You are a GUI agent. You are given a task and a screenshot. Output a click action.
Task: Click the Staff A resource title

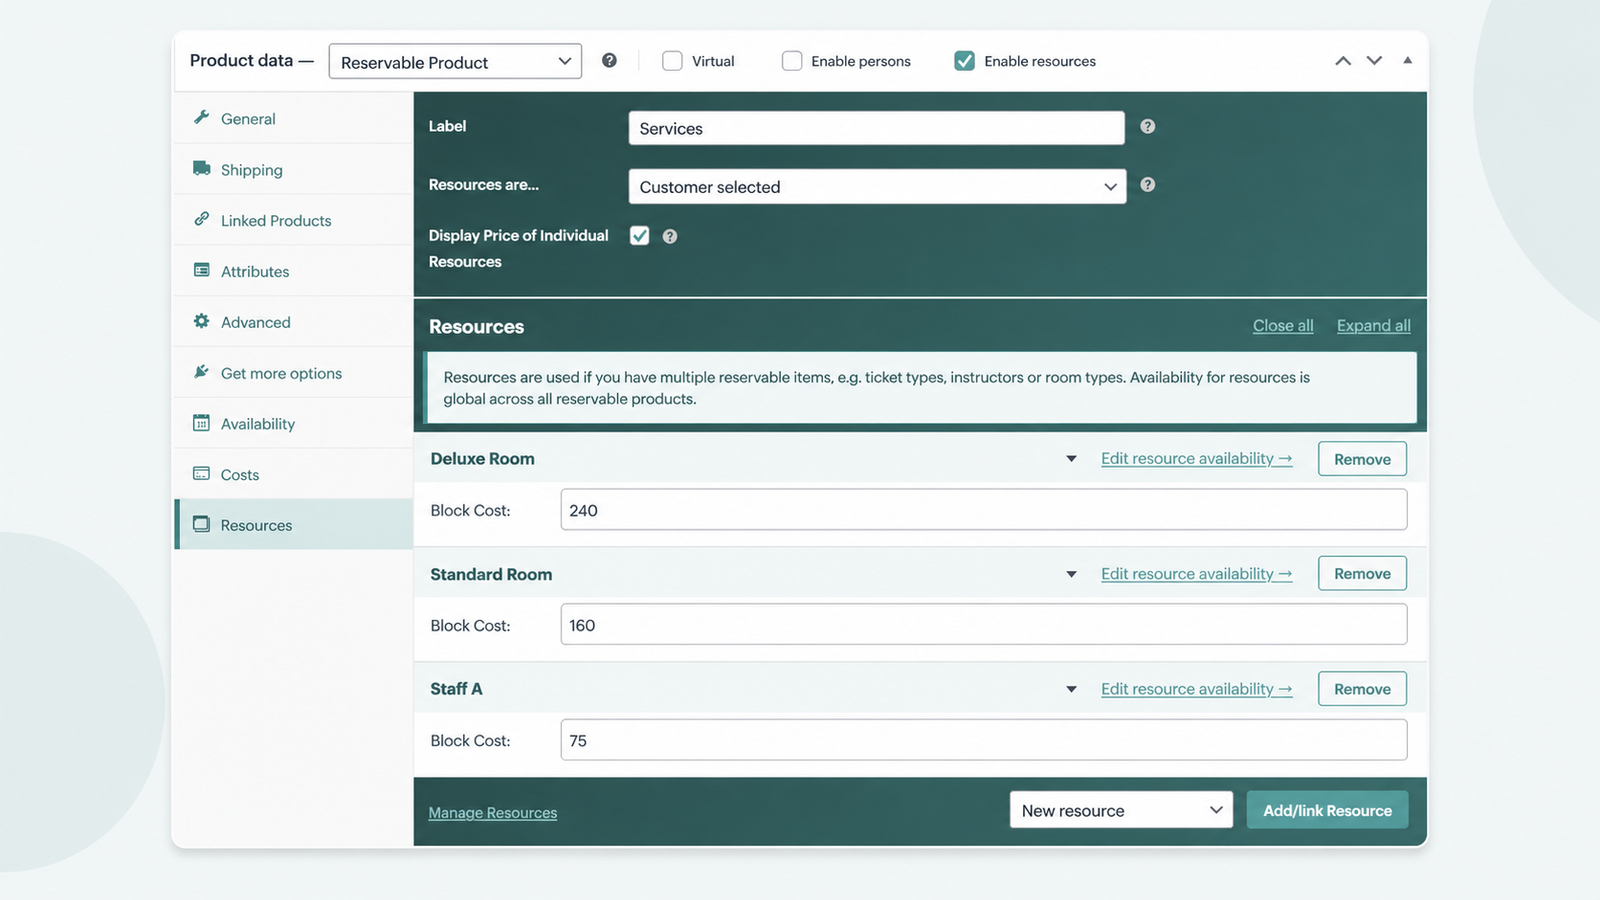pos(456,689)
